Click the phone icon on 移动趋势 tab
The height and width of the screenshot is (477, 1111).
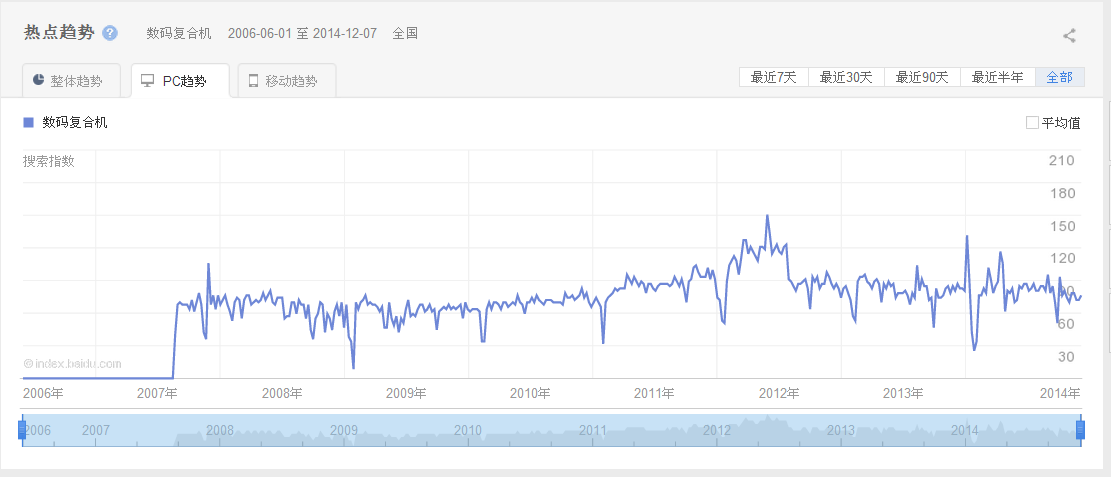tap(253, 81)
